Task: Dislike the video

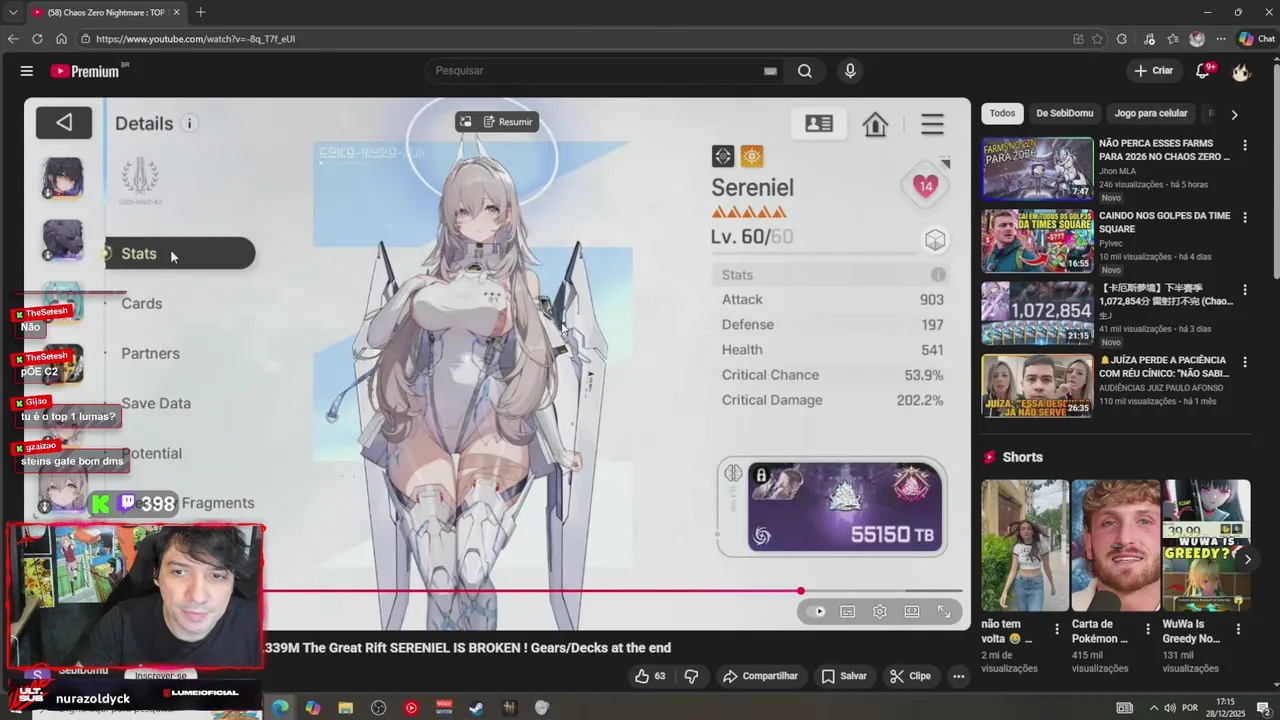Action: point(691,676)
